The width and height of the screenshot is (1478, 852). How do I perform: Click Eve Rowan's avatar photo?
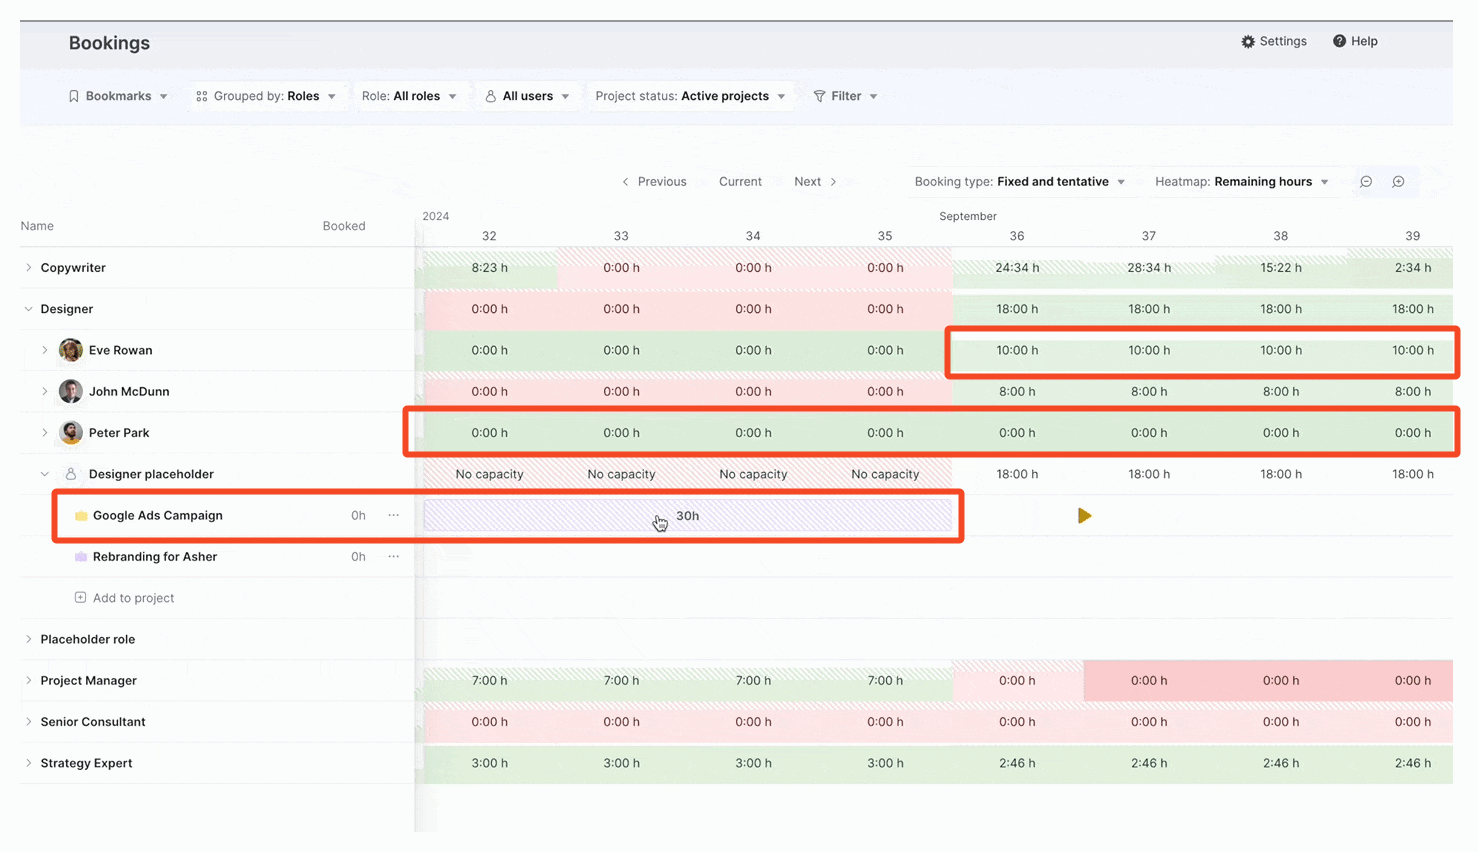point(71,351)
